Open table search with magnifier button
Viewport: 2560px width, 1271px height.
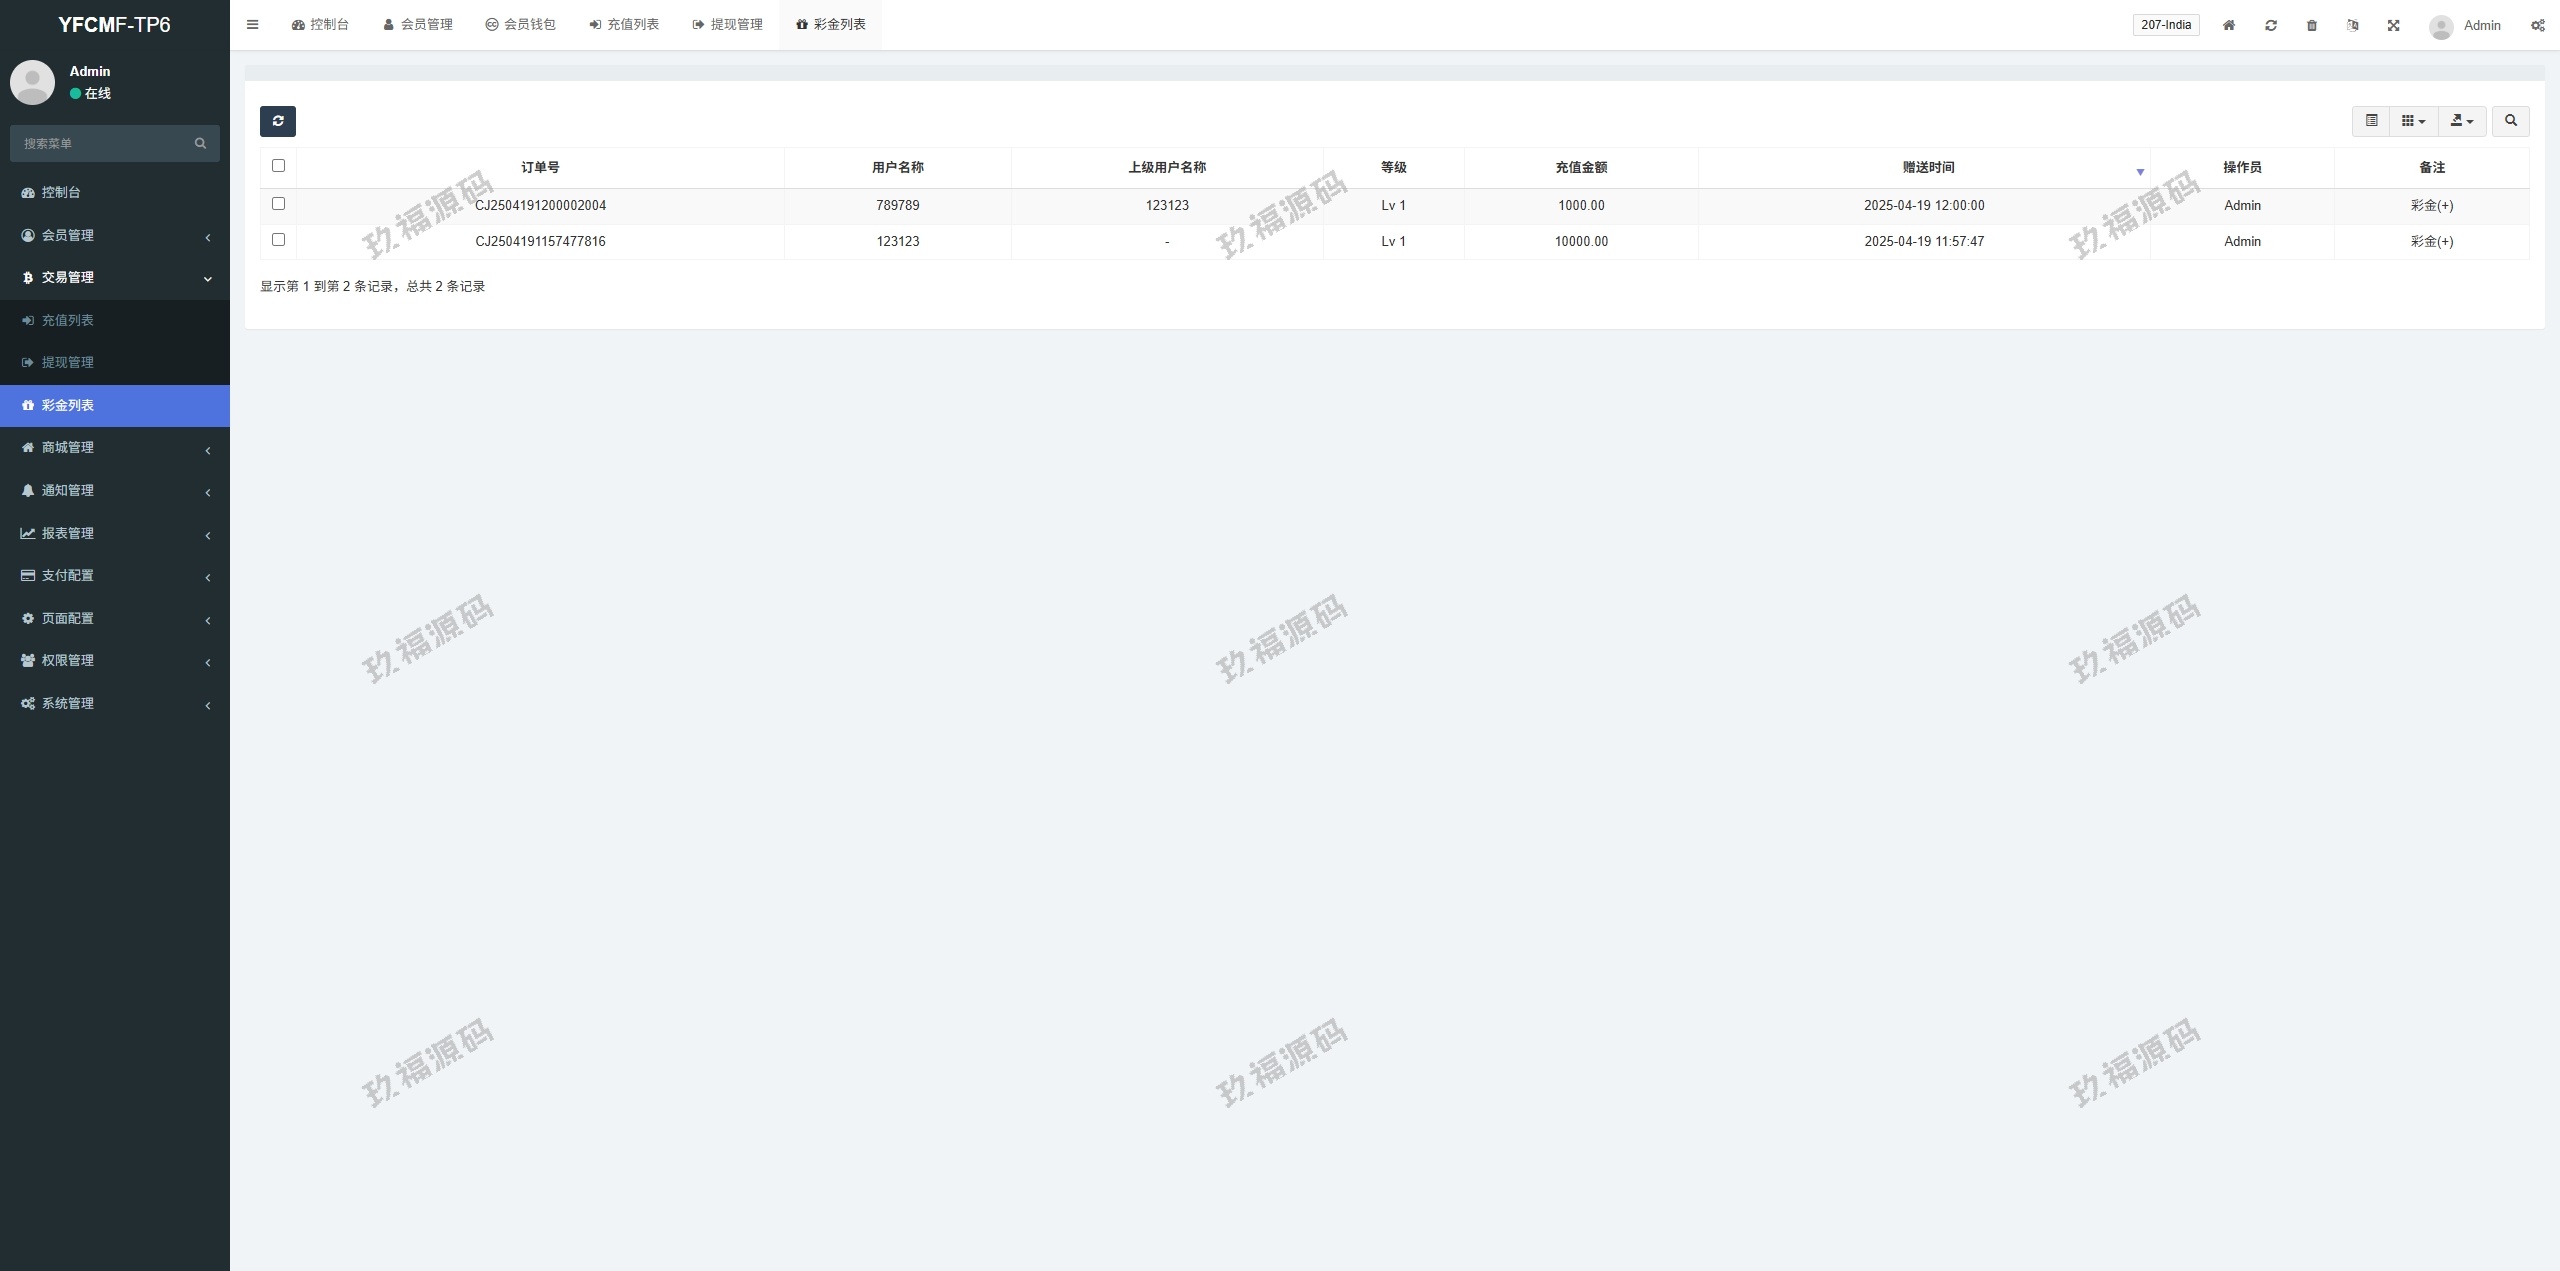pyautogui.click(x=2510, y=121)
